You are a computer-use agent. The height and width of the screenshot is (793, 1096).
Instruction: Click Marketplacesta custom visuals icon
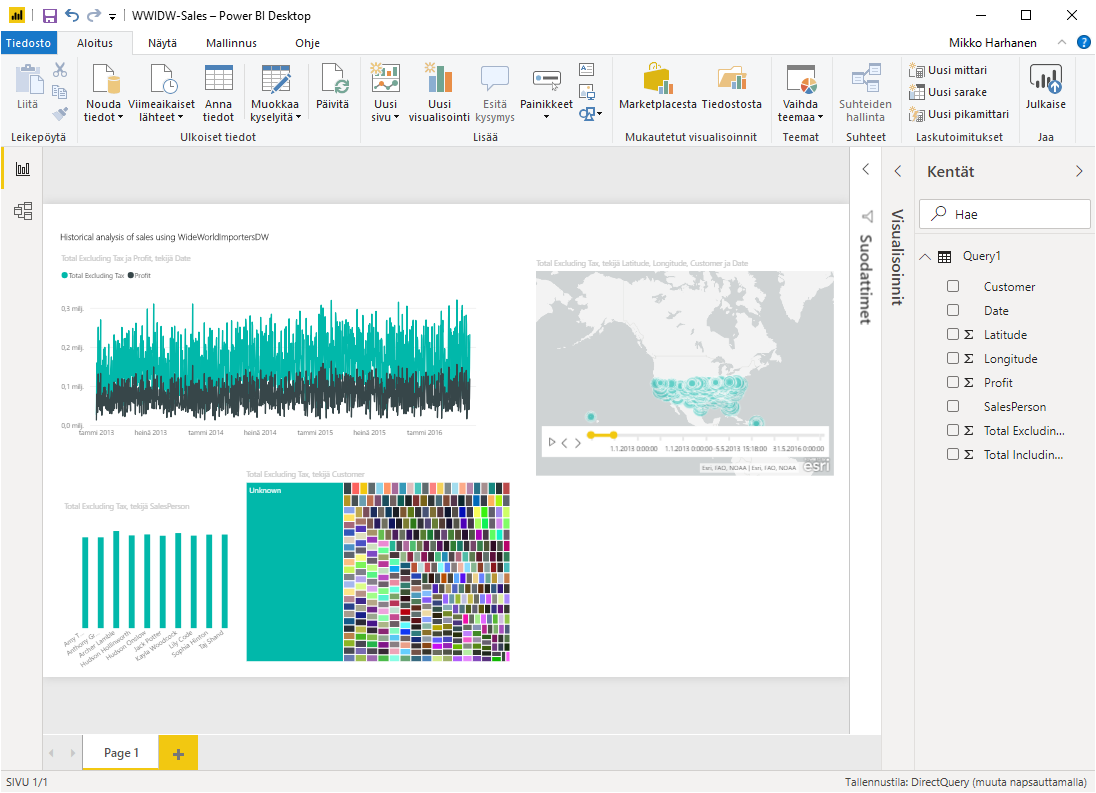coord(658,78)
